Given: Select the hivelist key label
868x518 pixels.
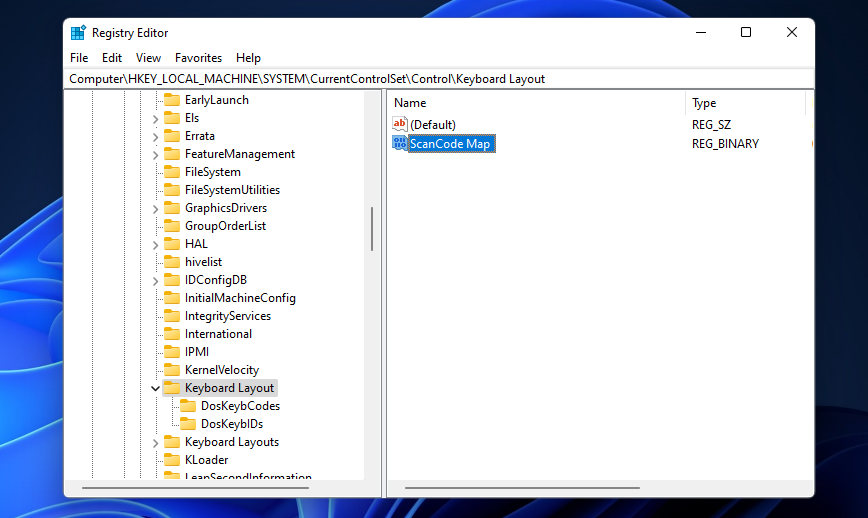Looking at the screenshot, I should click(x=203, y=262).
